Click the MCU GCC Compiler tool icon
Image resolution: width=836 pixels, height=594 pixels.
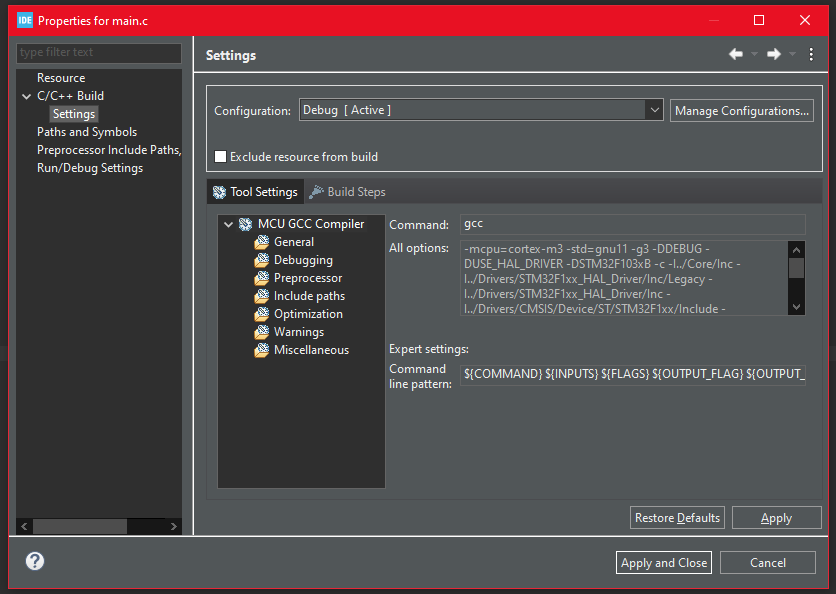click(245, 224)
